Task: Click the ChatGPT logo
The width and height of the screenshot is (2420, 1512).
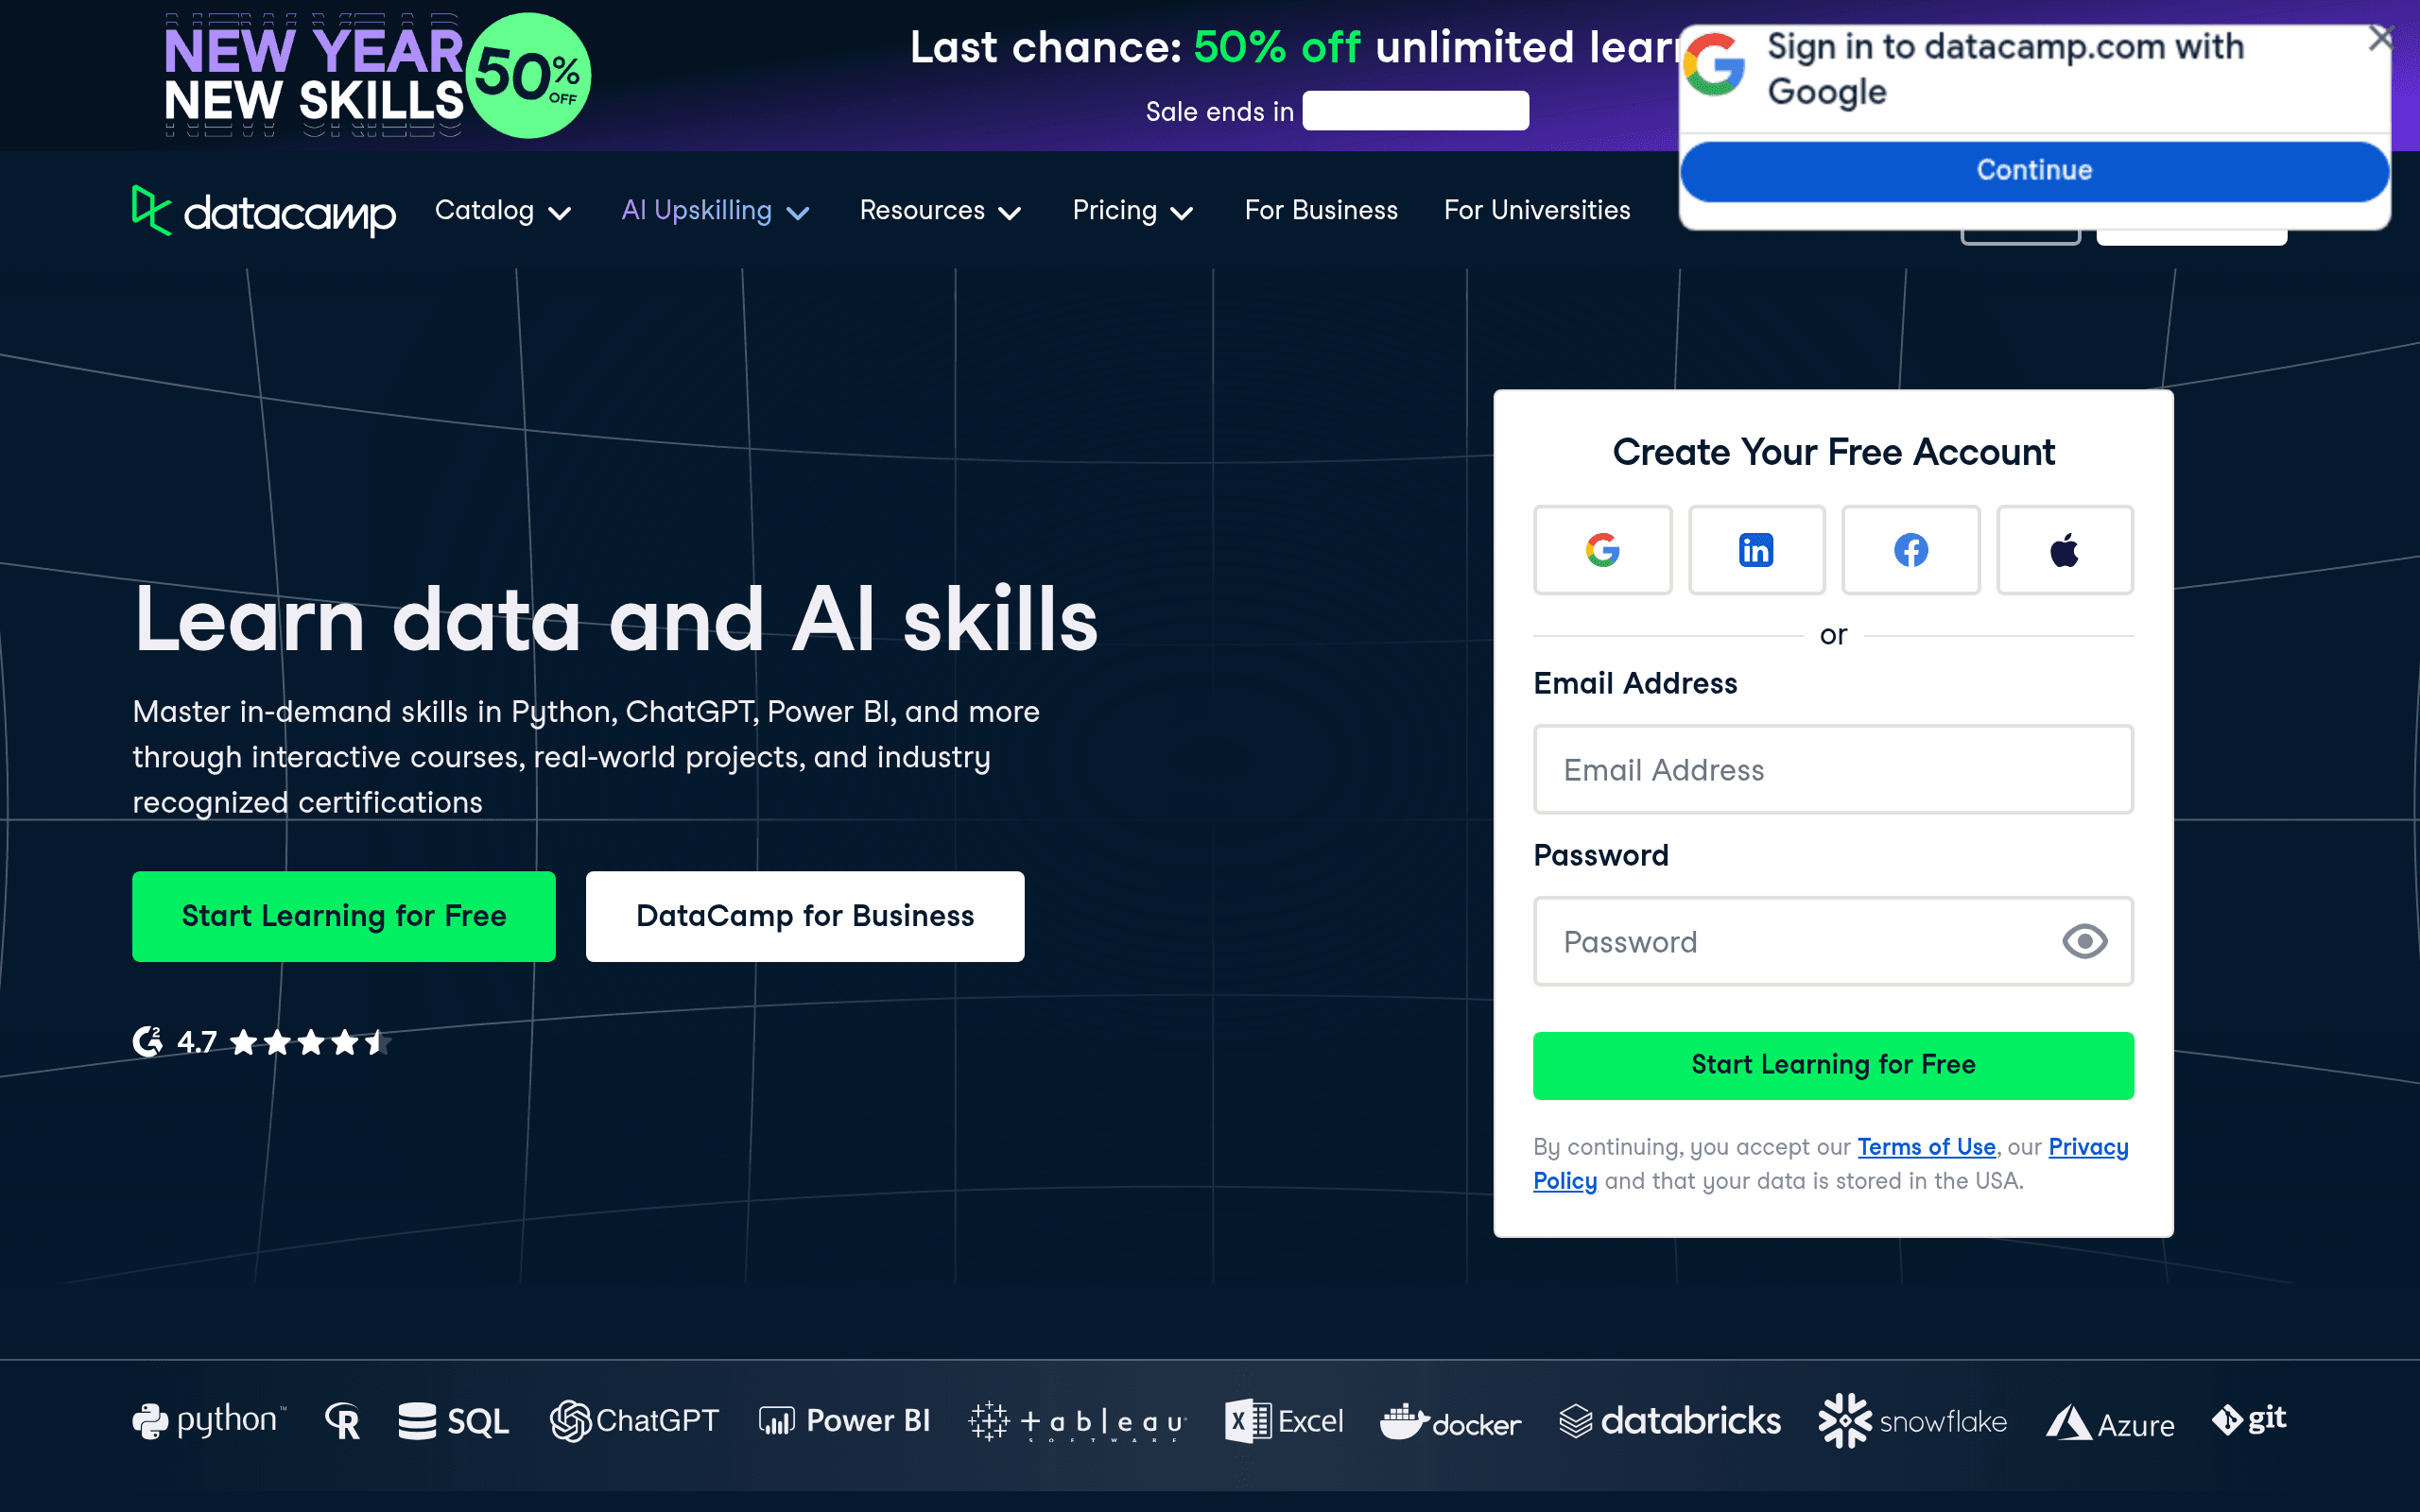Action: pyautogui.click(x=634, y=1421)
